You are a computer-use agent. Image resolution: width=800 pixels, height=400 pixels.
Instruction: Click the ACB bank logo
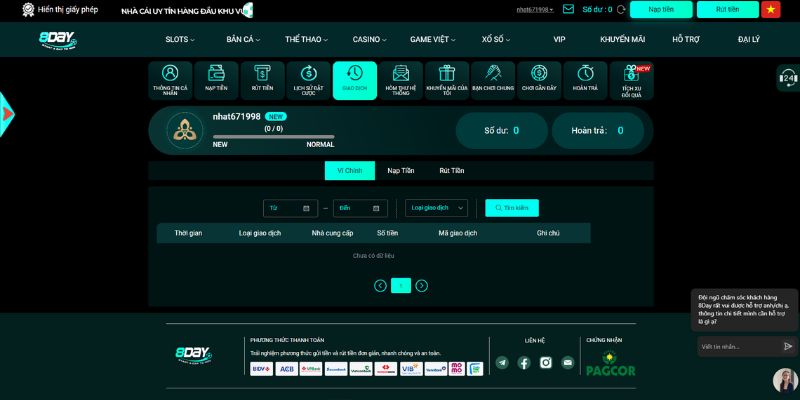(x=286, y=369)
